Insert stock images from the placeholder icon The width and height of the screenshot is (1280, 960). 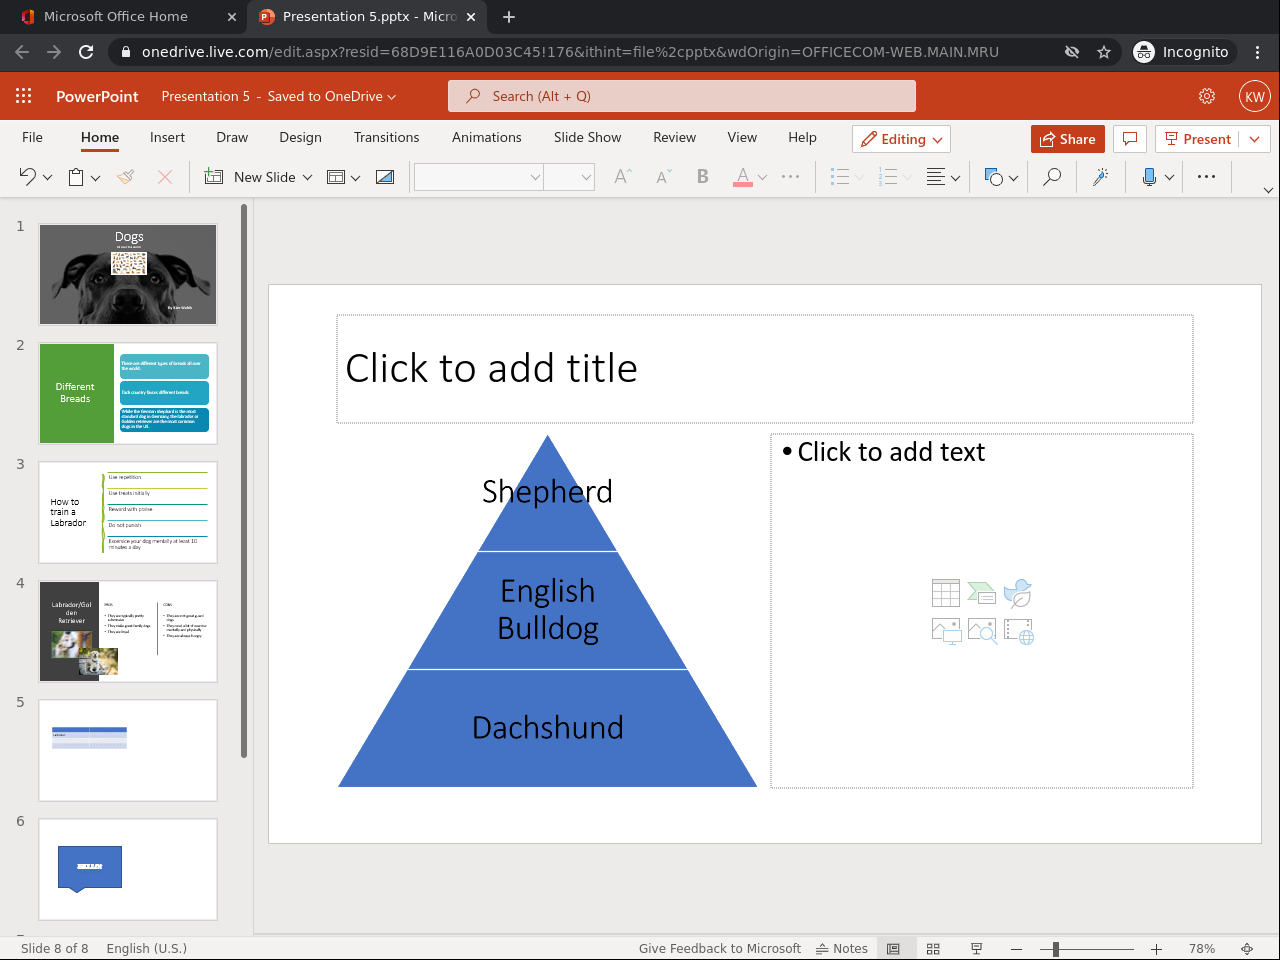click(x=982, y=630)
